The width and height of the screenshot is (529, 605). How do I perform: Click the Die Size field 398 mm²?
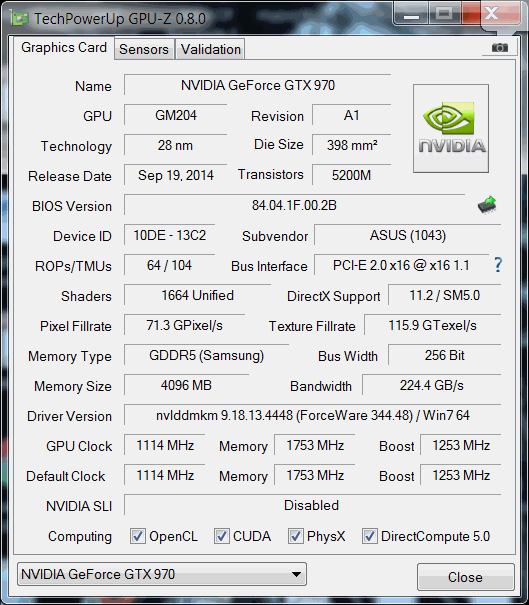click(352, 145)
